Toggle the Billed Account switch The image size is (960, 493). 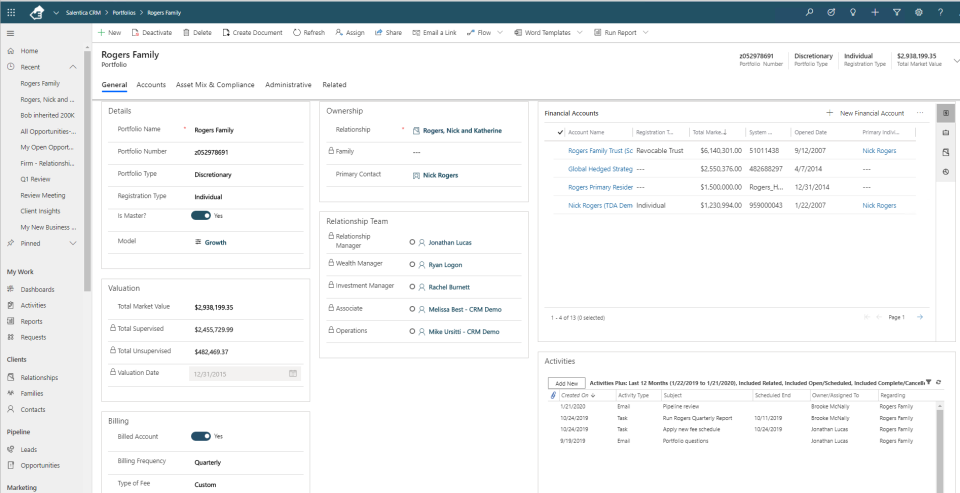pyautogui.click(x=201, y=436)
